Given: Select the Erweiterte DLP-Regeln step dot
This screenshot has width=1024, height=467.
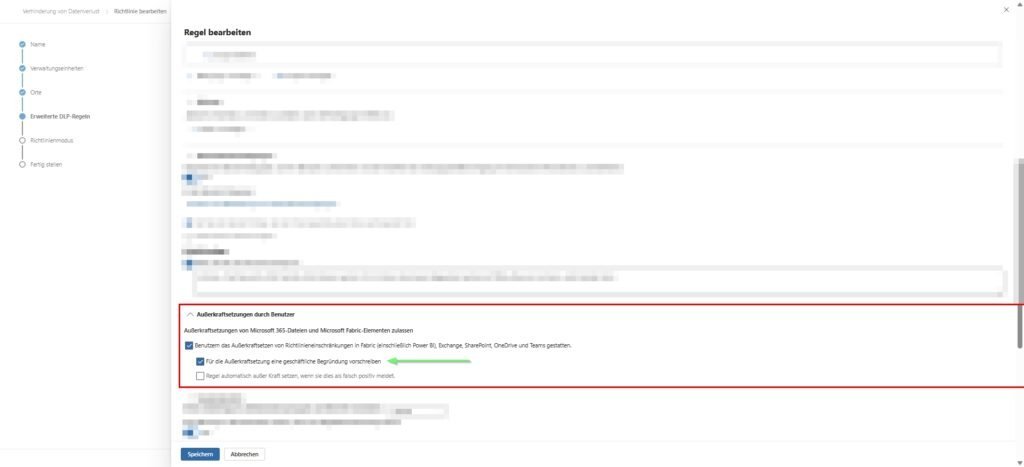Looking at the screenshot, I should 22,116.
